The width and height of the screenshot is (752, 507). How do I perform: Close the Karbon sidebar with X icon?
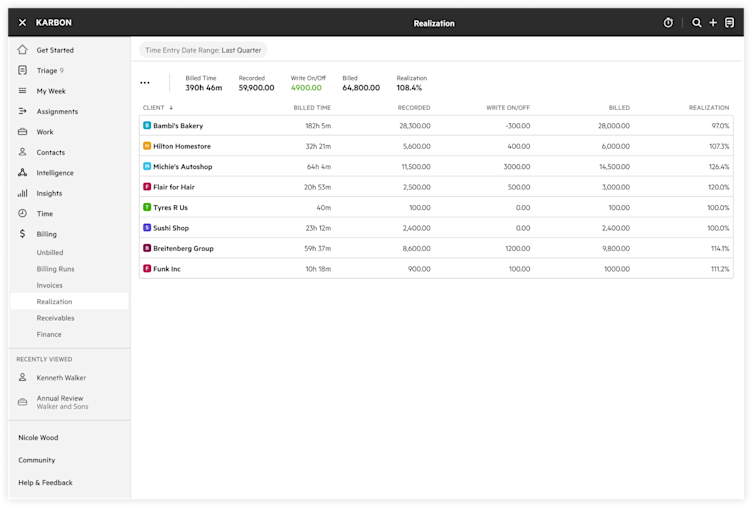[22, 23]
